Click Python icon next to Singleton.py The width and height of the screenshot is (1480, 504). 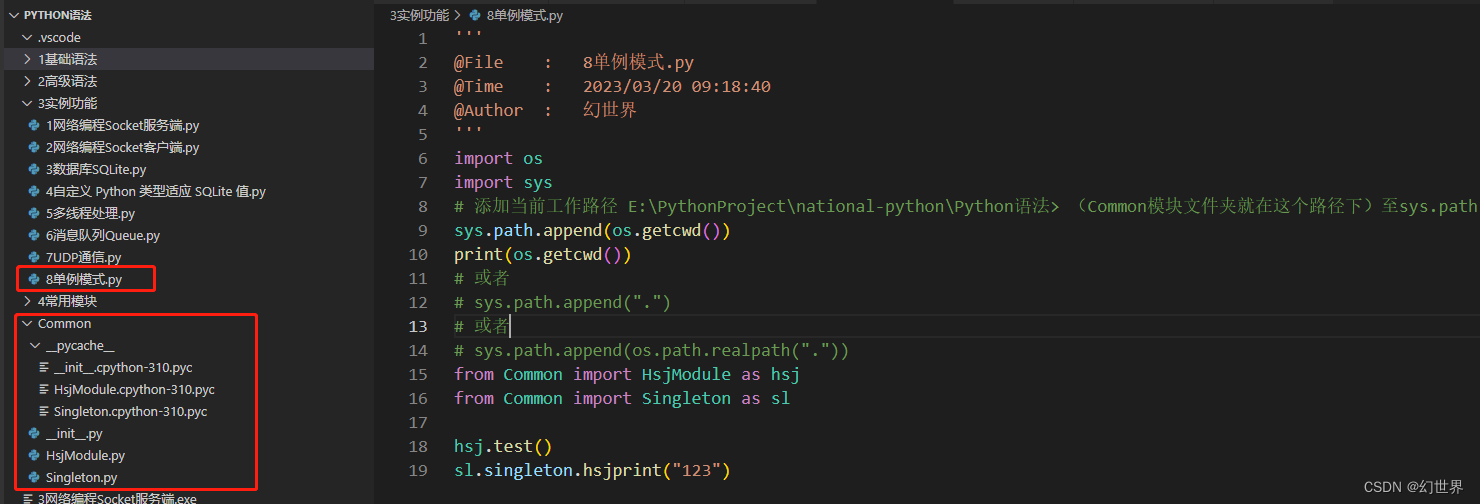[34, 478]
